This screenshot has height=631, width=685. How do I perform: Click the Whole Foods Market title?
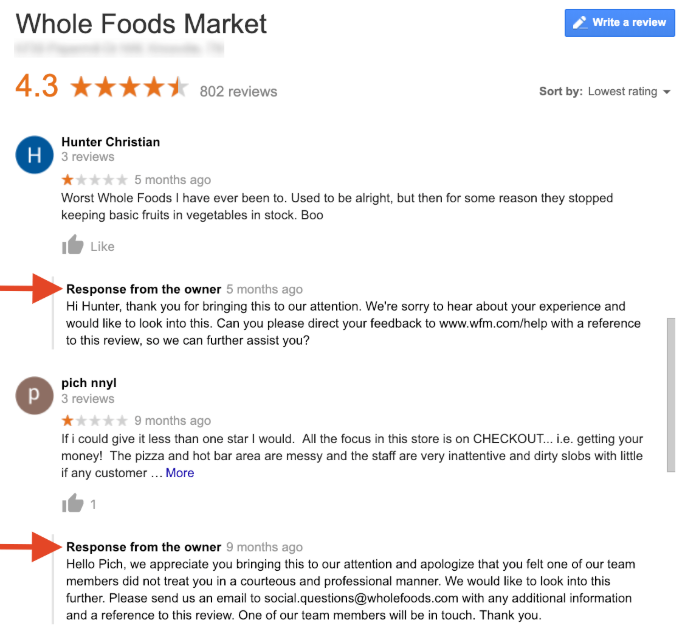point(142,22)
